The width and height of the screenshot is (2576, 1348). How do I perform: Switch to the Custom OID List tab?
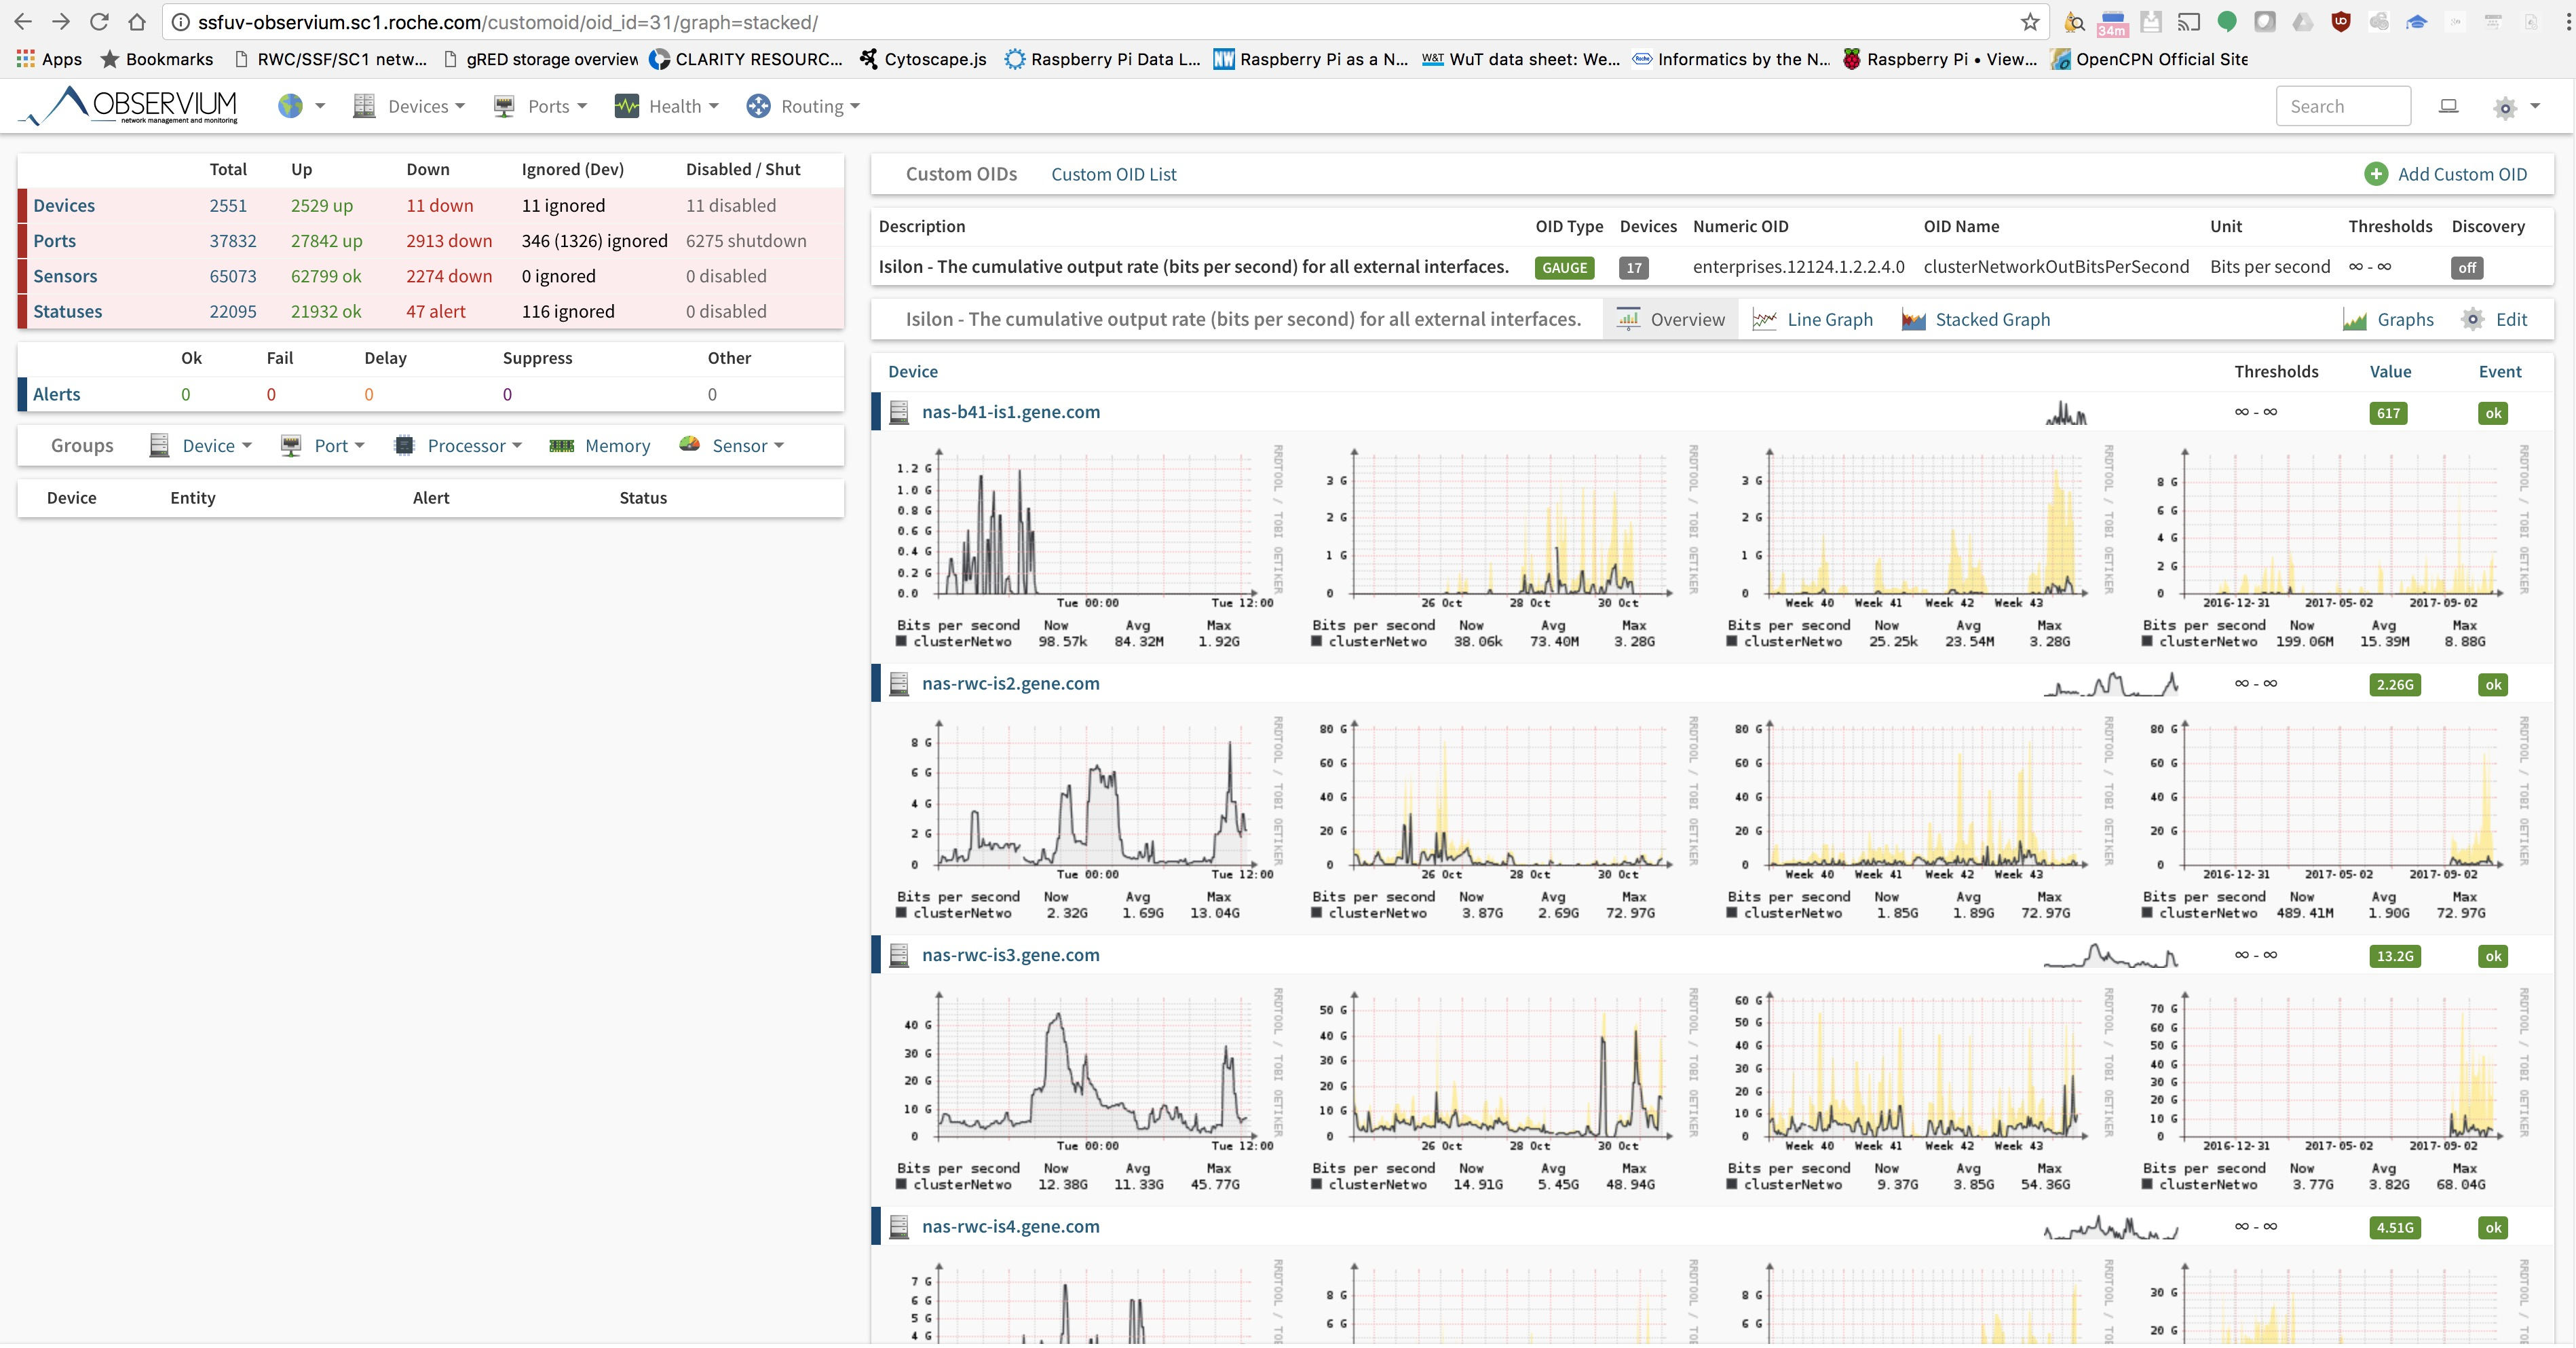pos(1113,174)
